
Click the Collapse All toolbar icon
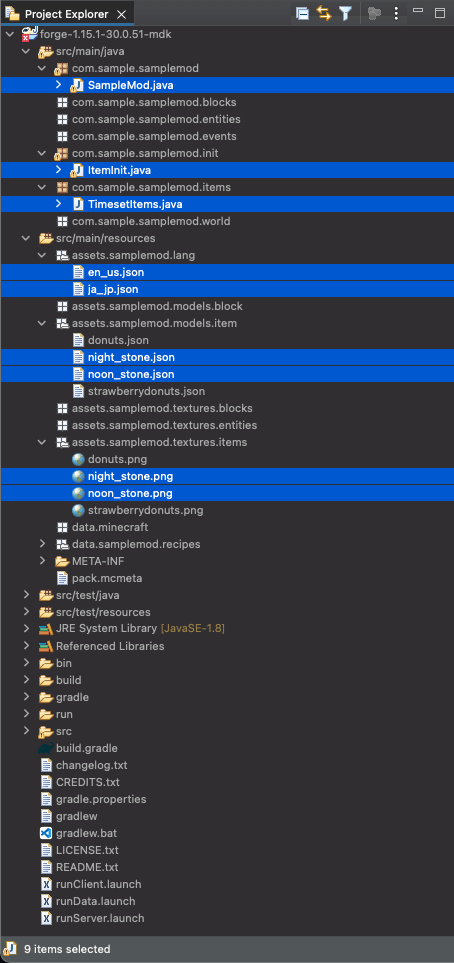[x=302, y=14]
